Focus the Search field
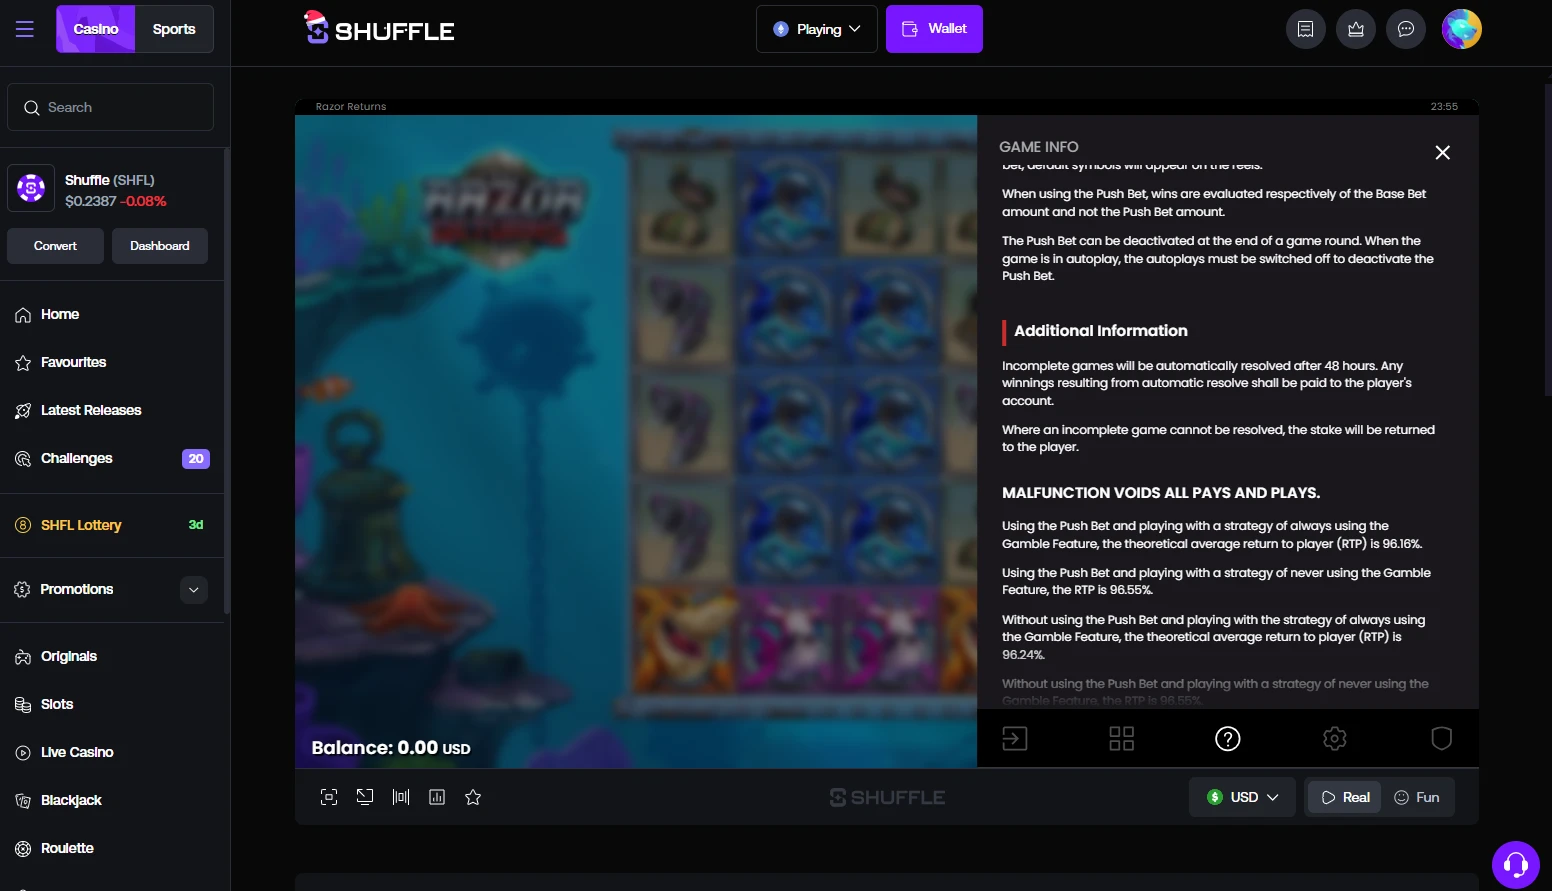 [x=110, y=107]
